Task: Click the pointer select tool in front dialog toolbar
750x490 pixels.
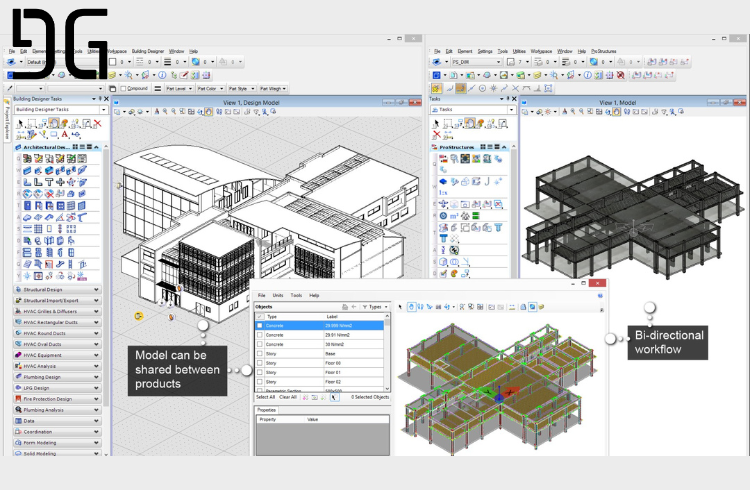Action: (x=401, y=307)
